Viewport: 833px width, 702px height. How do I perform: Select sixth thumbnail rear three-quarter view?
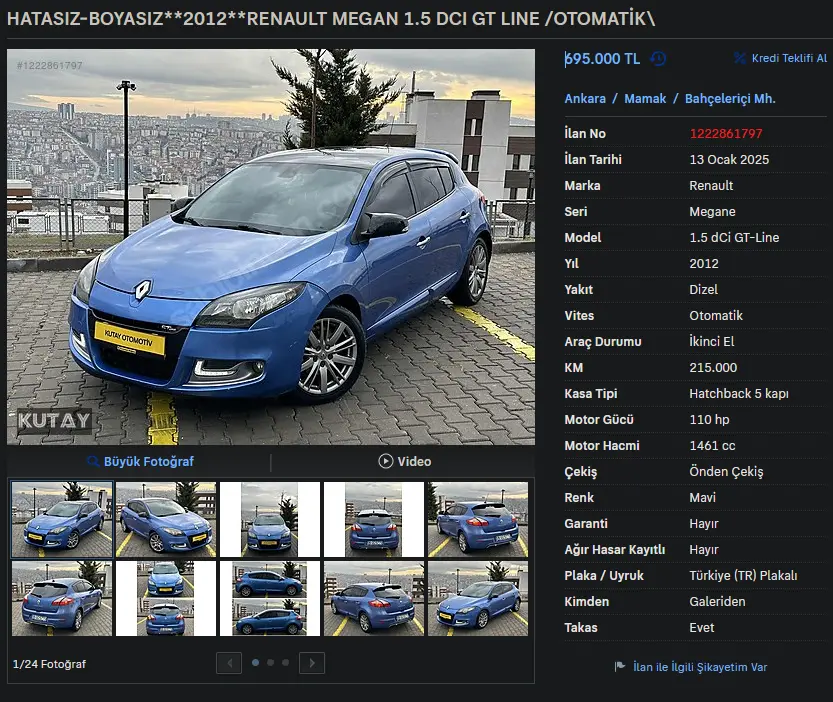coord(62,598)
